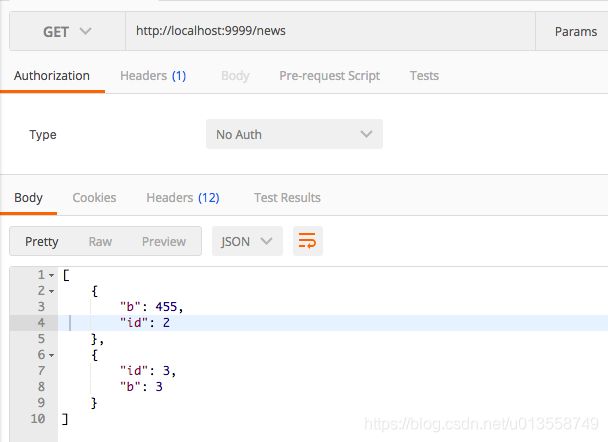Collapse the object at line 6
The height and width of the screenshot is (442, 608).
click(51, 355)
